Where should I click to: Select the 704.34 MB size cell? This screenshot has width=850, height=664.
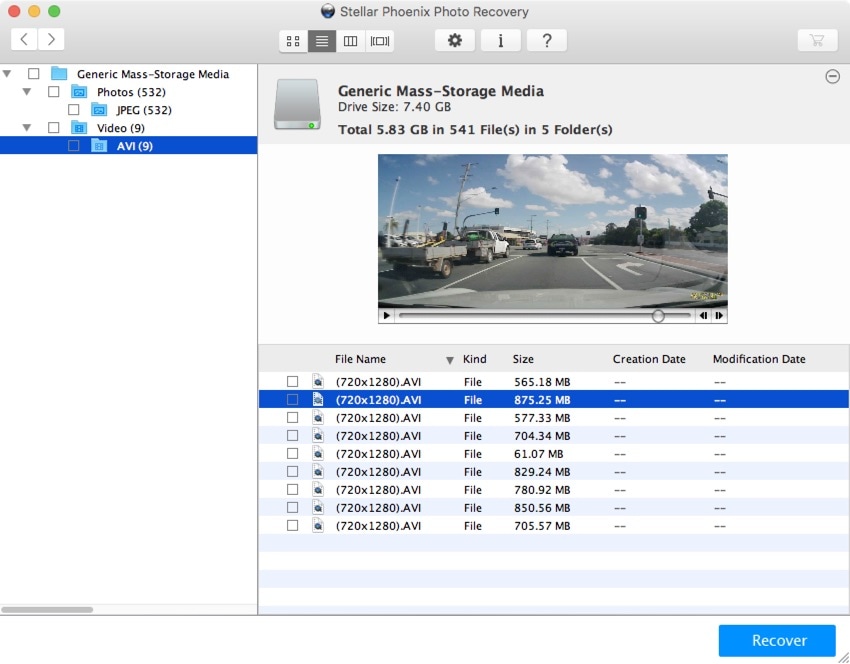tap(542, 436)
